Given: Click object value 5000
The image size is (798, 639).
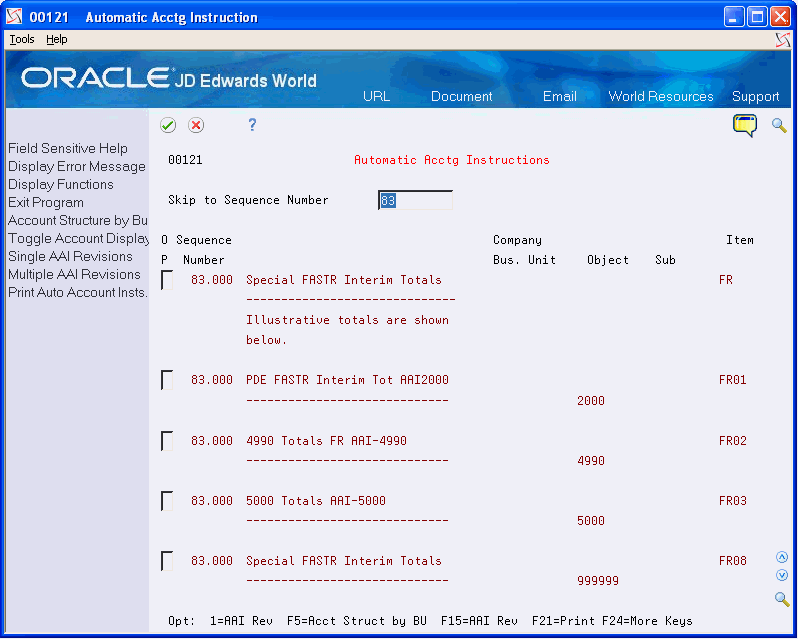Looking at the screenshot, I should tap(591, 521).
